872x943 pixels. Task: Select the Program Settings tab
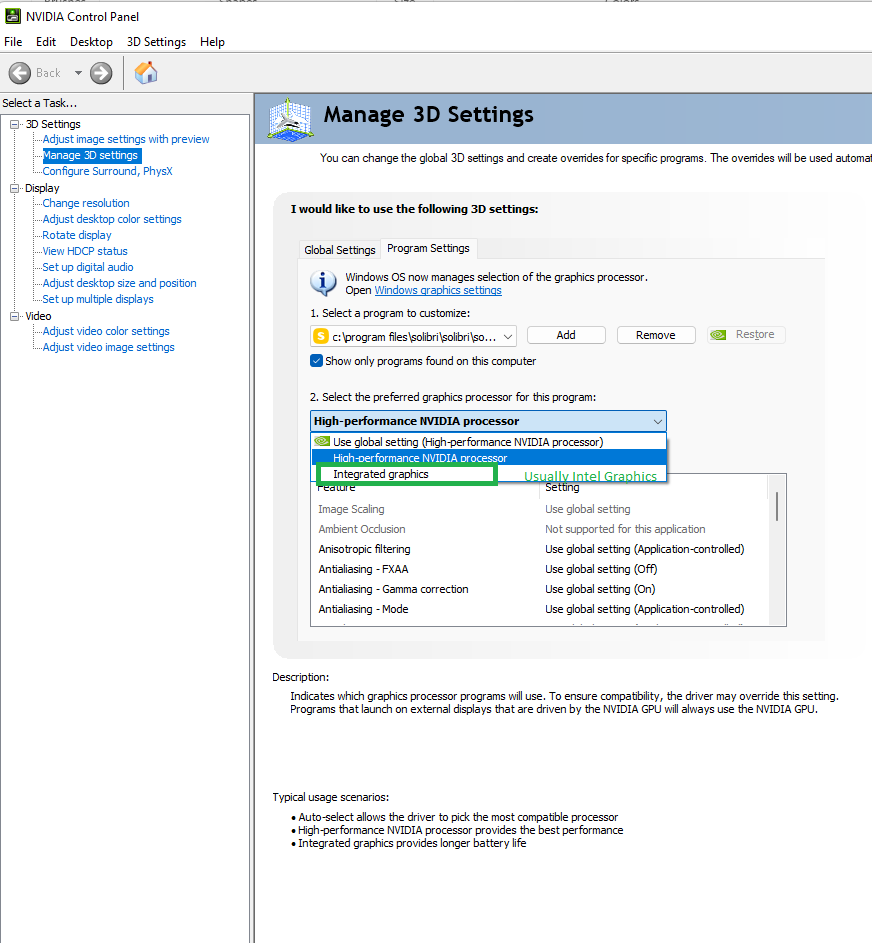pos(428,248)
